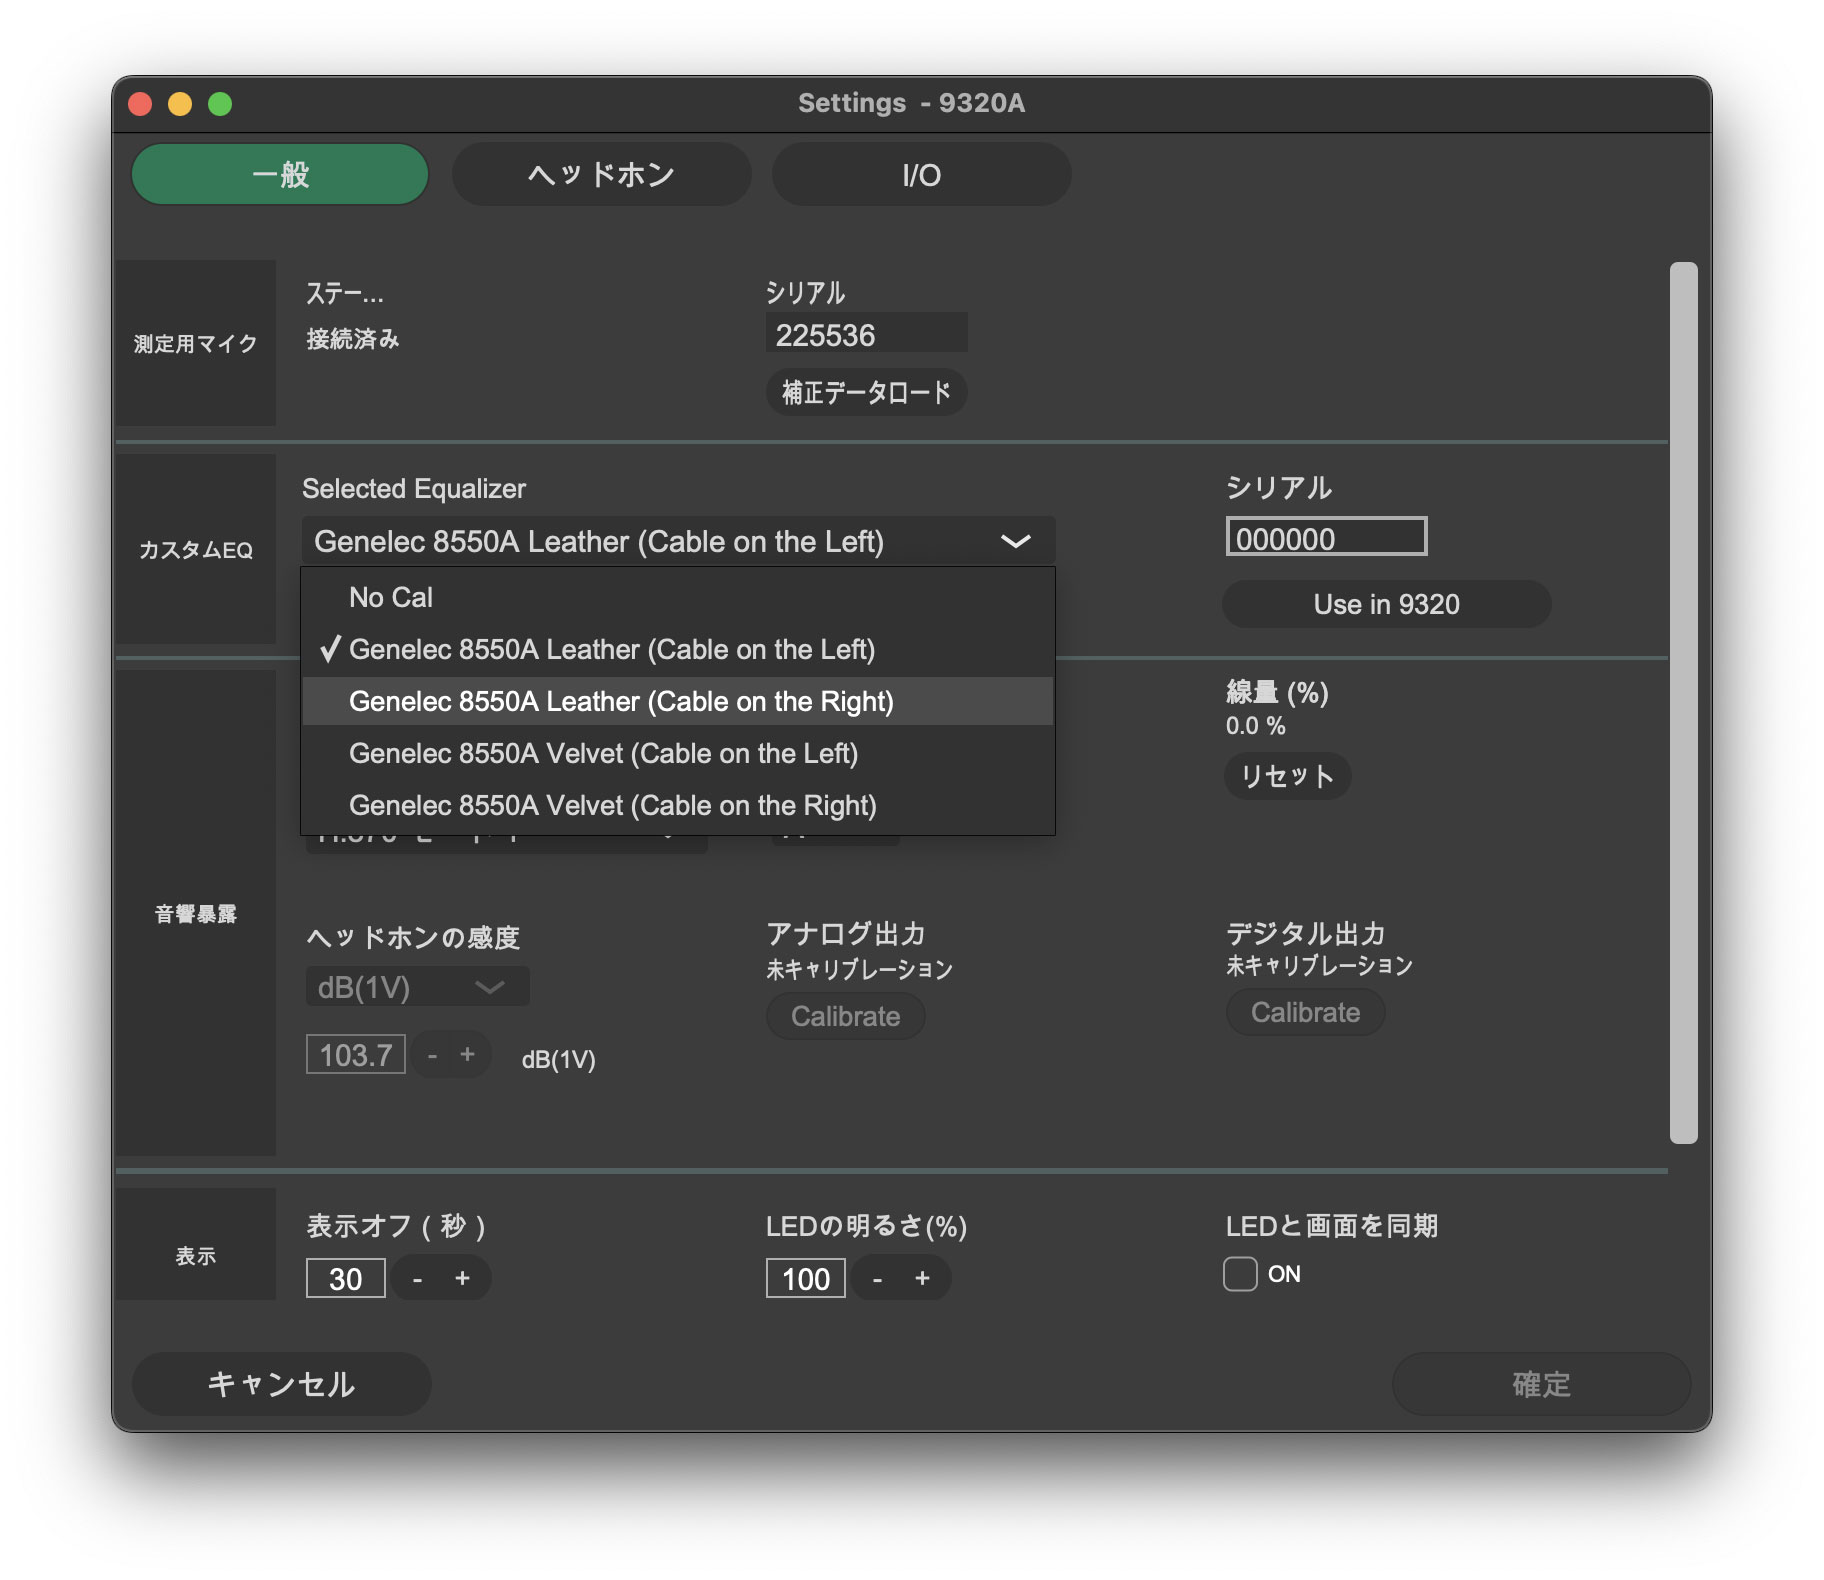Switch to the 一般 tab
1824x1580 pixels.
click(280, 174)
